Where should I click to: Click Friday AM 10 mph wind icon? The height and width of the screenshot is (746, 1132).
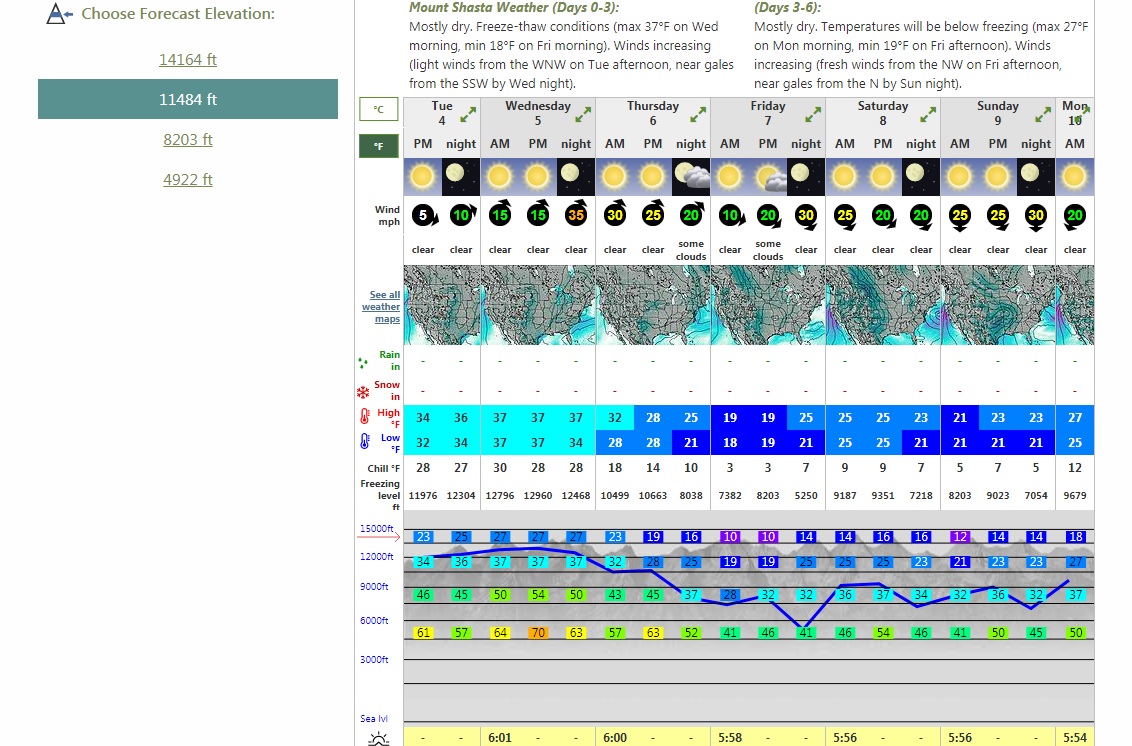click(x=731, y=215)
